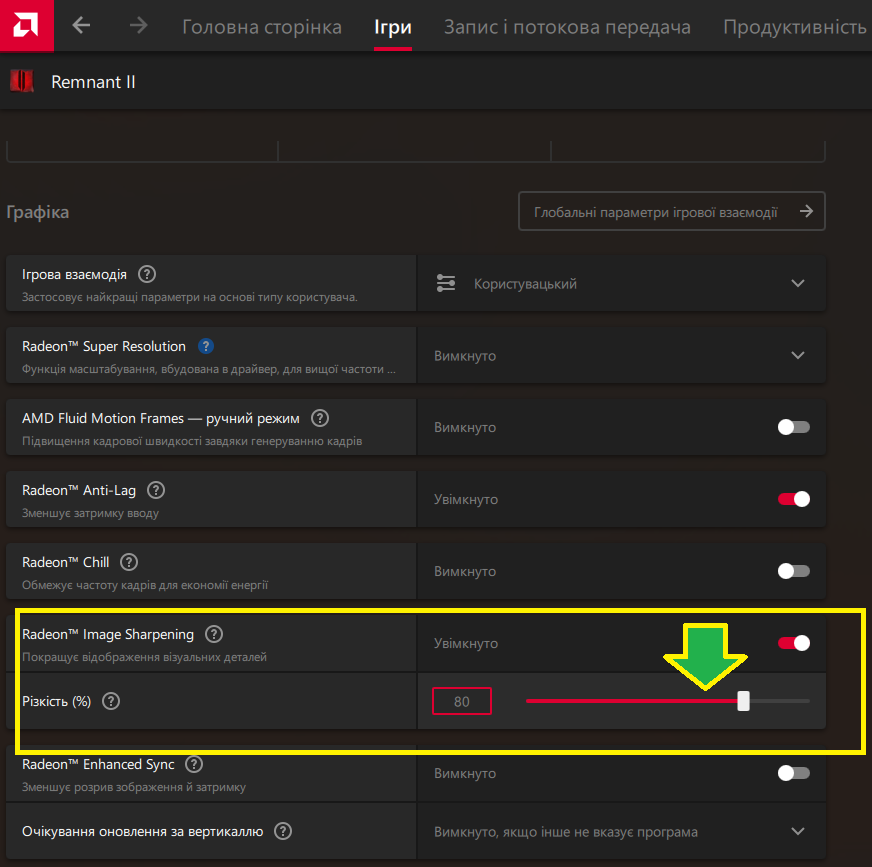This screenshot has height=867, width=872.
Task: Click the sliders icon beside Користувацький
Action: [446, 283]
